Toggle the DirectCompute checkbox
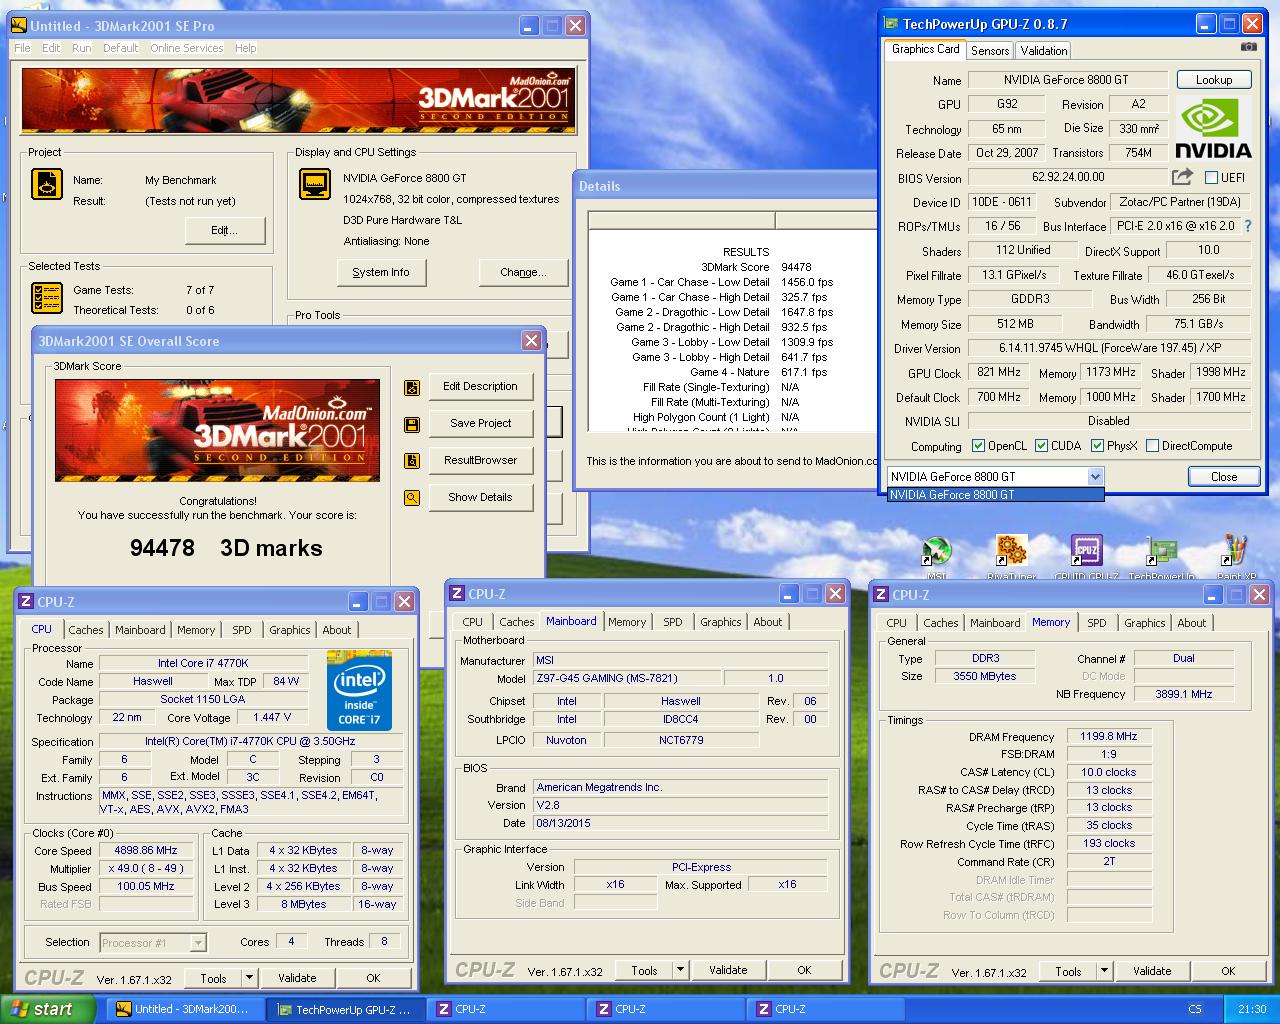The image size is (1280, 1024). click(x=1152, y=446)
